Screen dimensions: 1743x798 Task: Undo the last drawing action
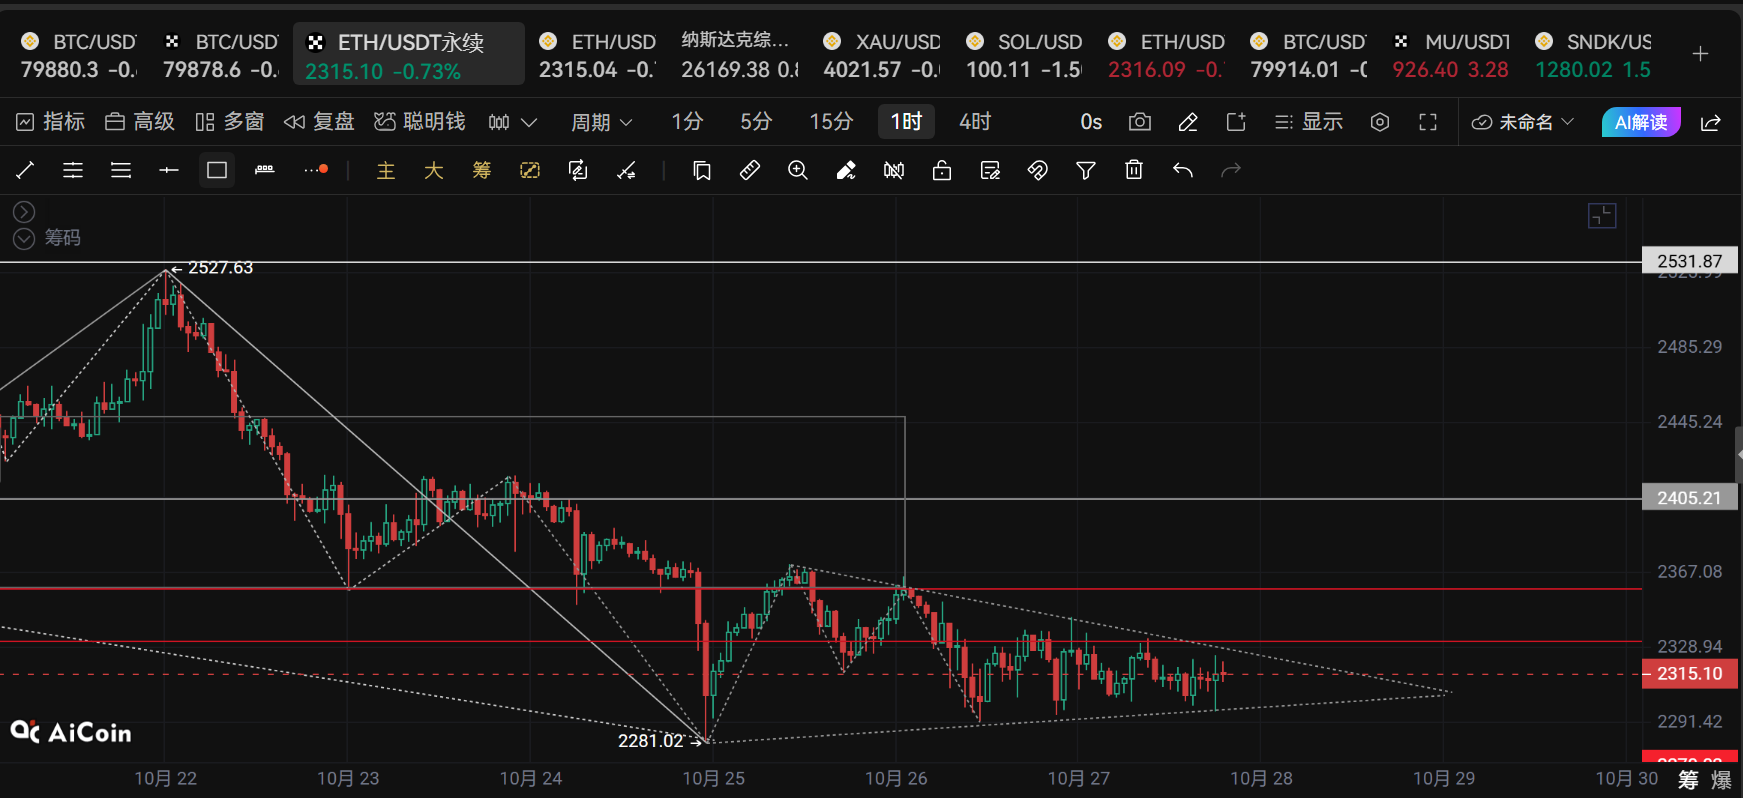click(1183, 171)
